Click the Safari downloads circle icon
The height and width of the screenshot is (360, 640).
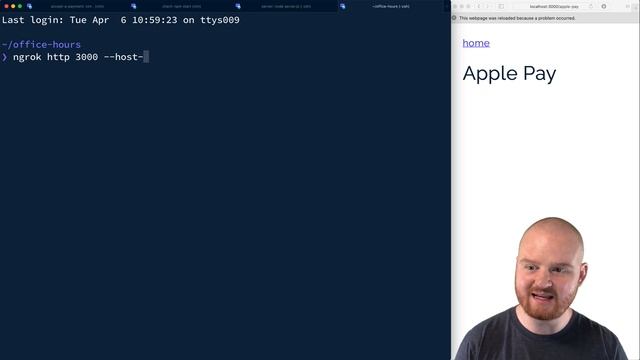[x=604, y=7]
